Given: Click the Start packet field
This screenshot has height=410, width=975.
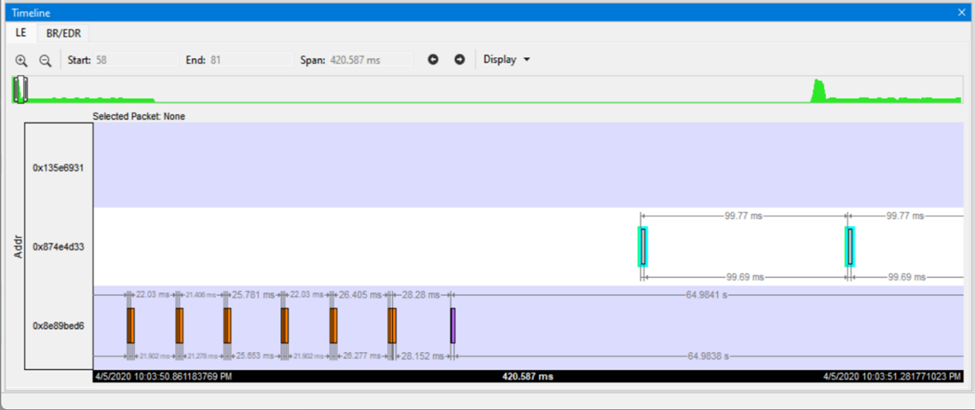Looking at the screenshot, I should [136, 60].
